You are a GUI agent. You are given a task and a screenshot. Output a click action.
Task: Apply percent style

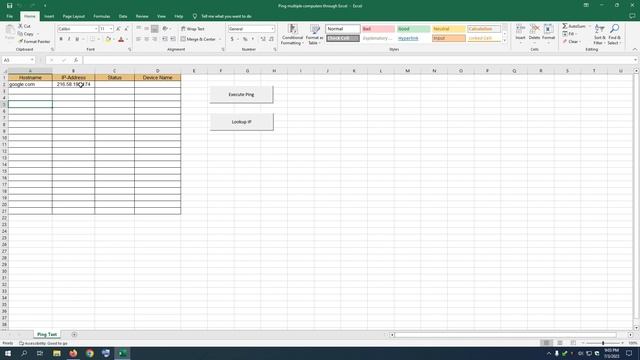point(245,39)
